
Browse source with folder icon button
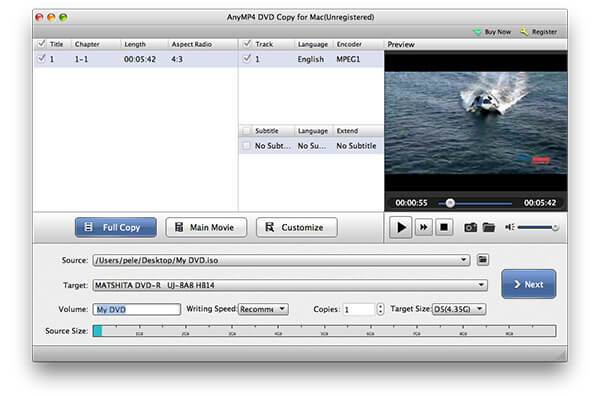click(483, 260)
